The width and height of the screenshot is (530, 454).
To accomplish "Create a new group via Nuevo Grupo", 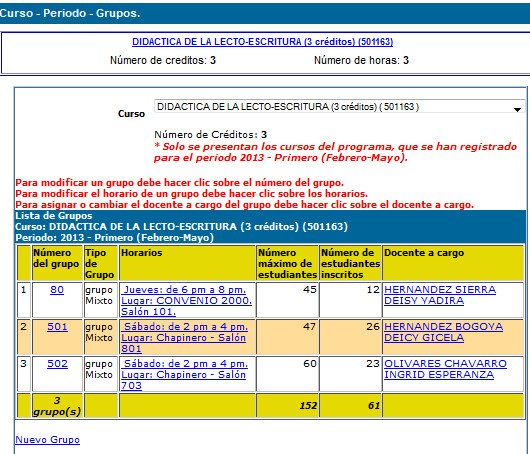I will tap(47, 439).
